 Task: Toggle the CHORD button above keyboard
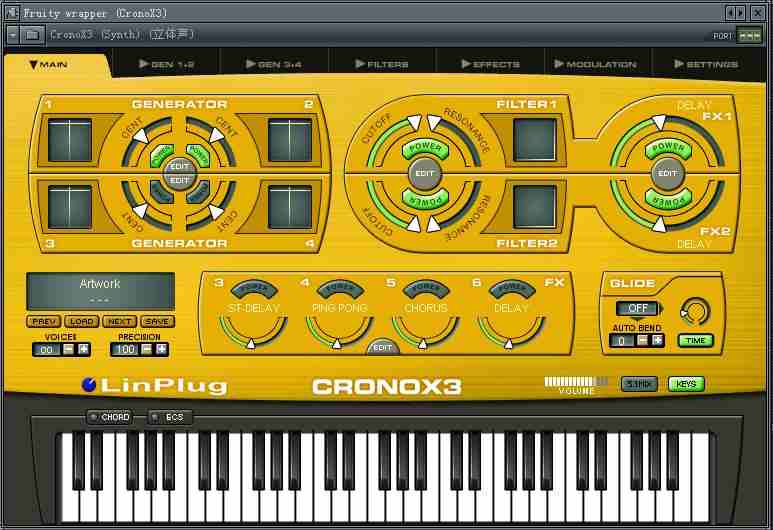point(109,417)
